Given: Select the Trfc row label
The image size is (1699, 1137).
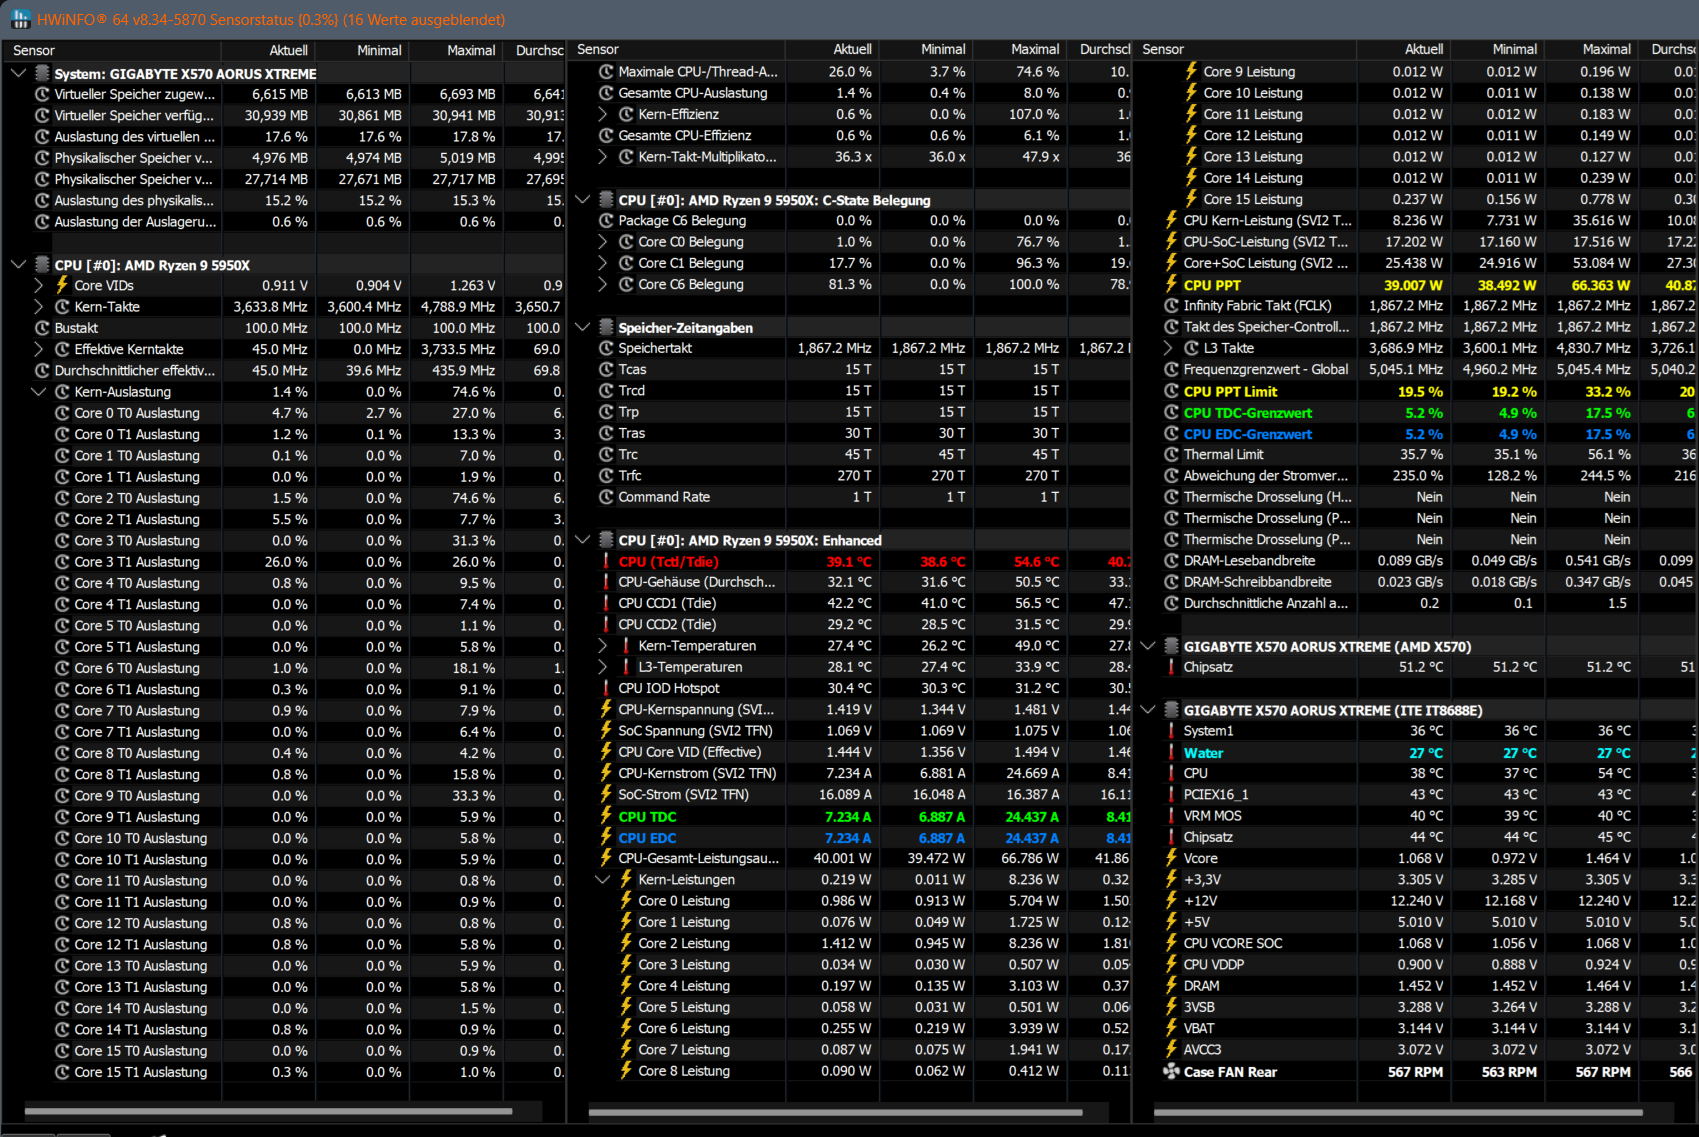Looking at the screenshot, I should (x=630, y=476).
